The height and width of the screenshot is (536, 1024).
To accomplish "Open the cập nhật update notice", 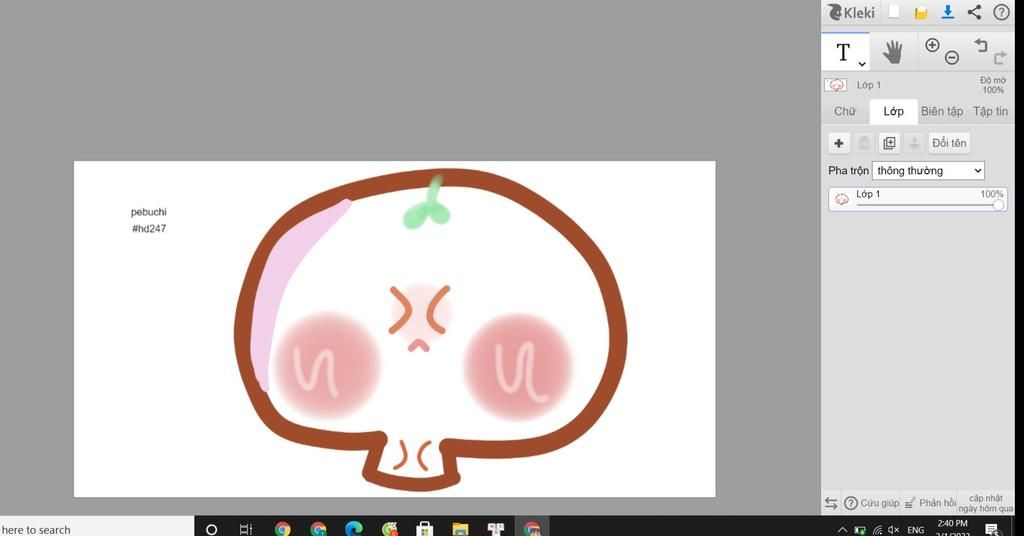I will click(x=985, y=503).
